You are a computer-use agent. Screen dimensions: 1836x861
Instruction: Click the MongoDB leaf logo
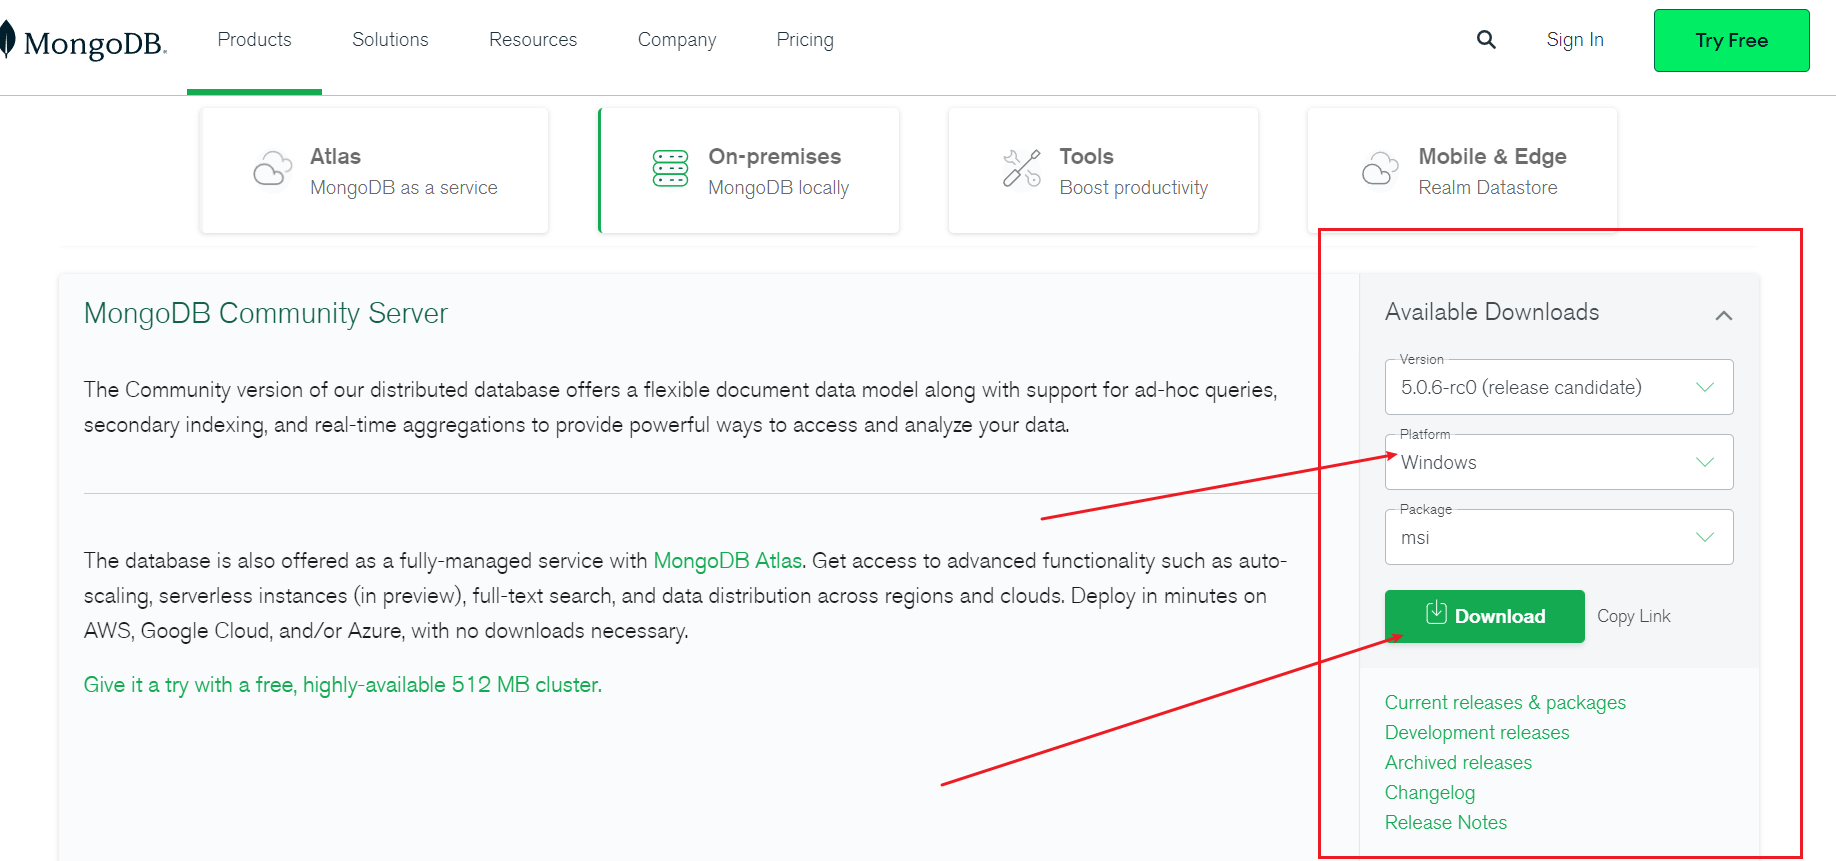[7, 40]
